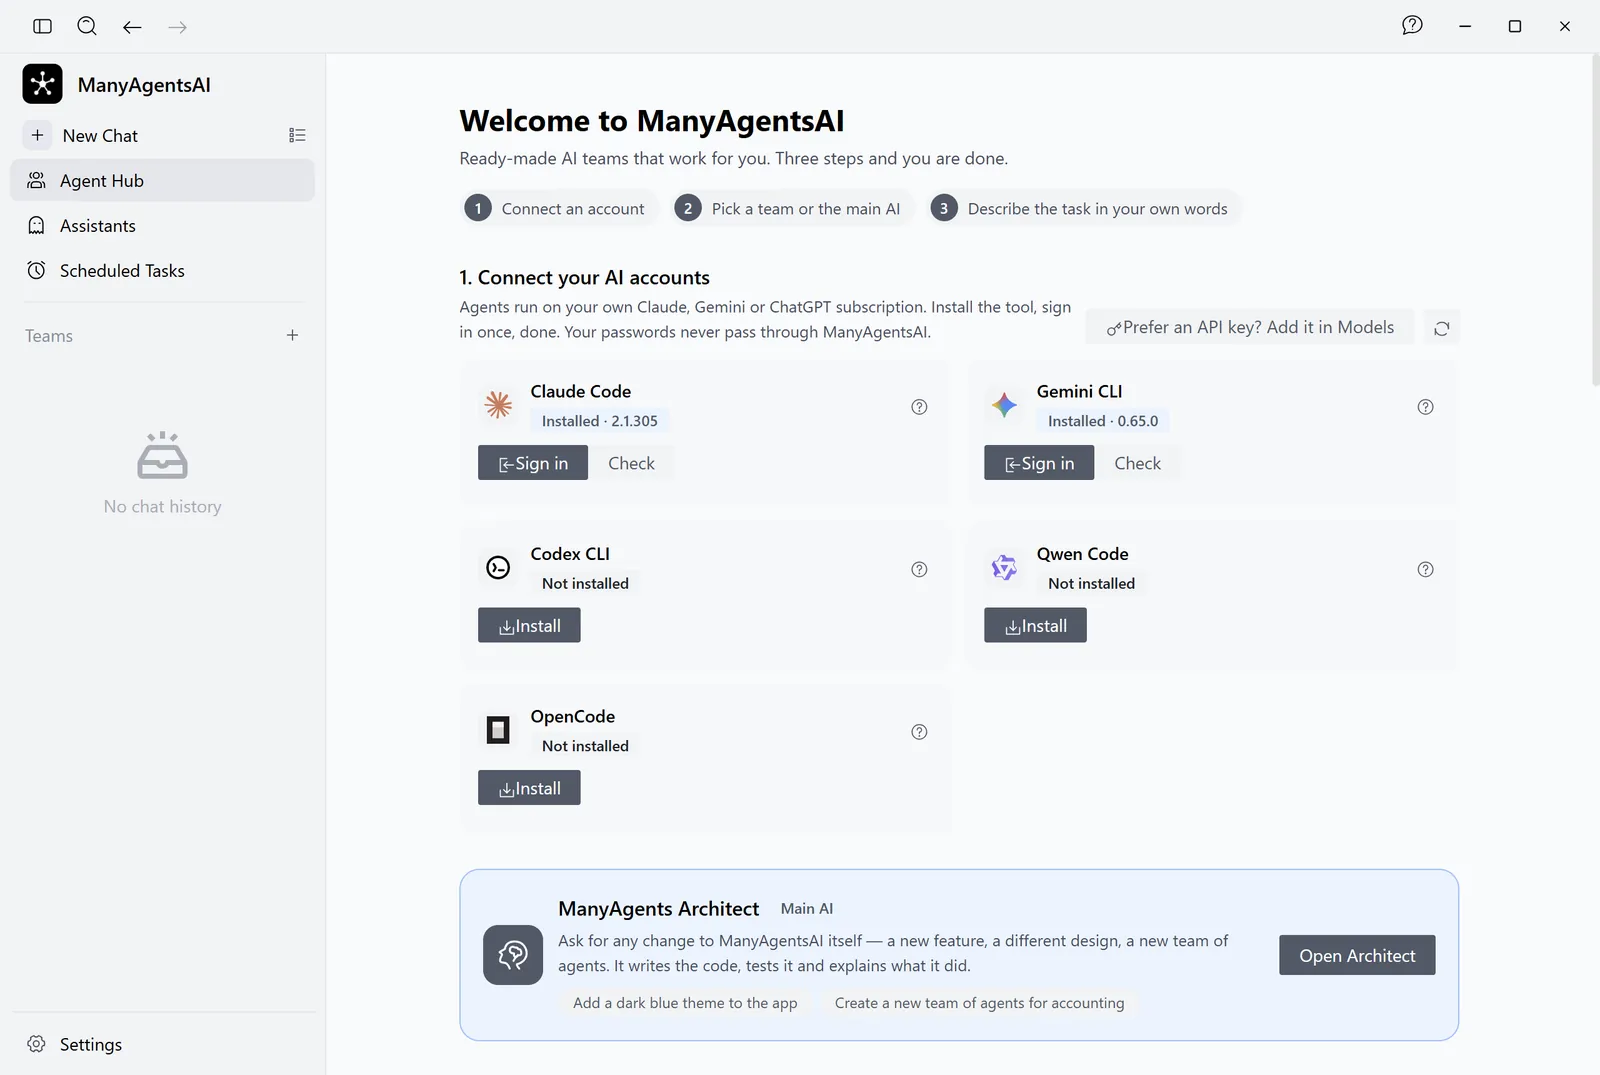Viewport: 1600px width, 1075px height.
Task: Check Claude Code status
Action: pyautogui.click(x=631, y=463)
